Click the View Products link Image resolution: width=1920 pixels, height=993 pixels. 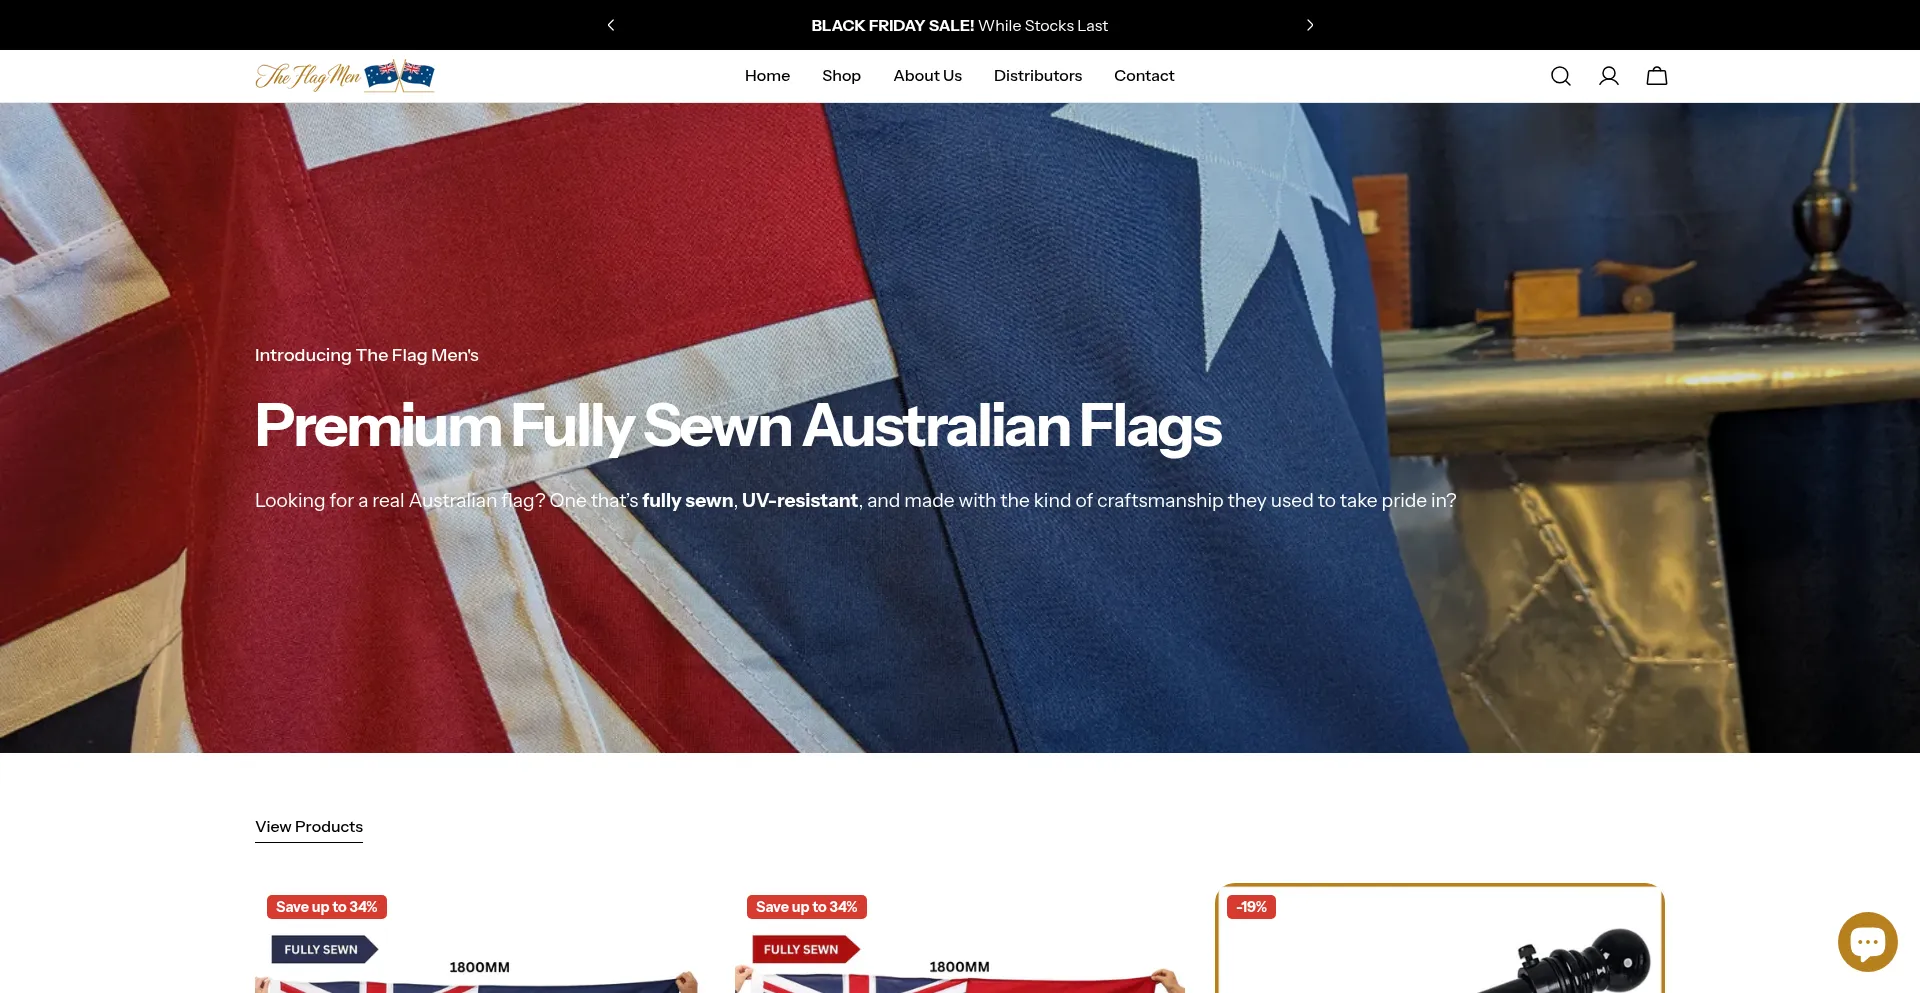(309, 827)
